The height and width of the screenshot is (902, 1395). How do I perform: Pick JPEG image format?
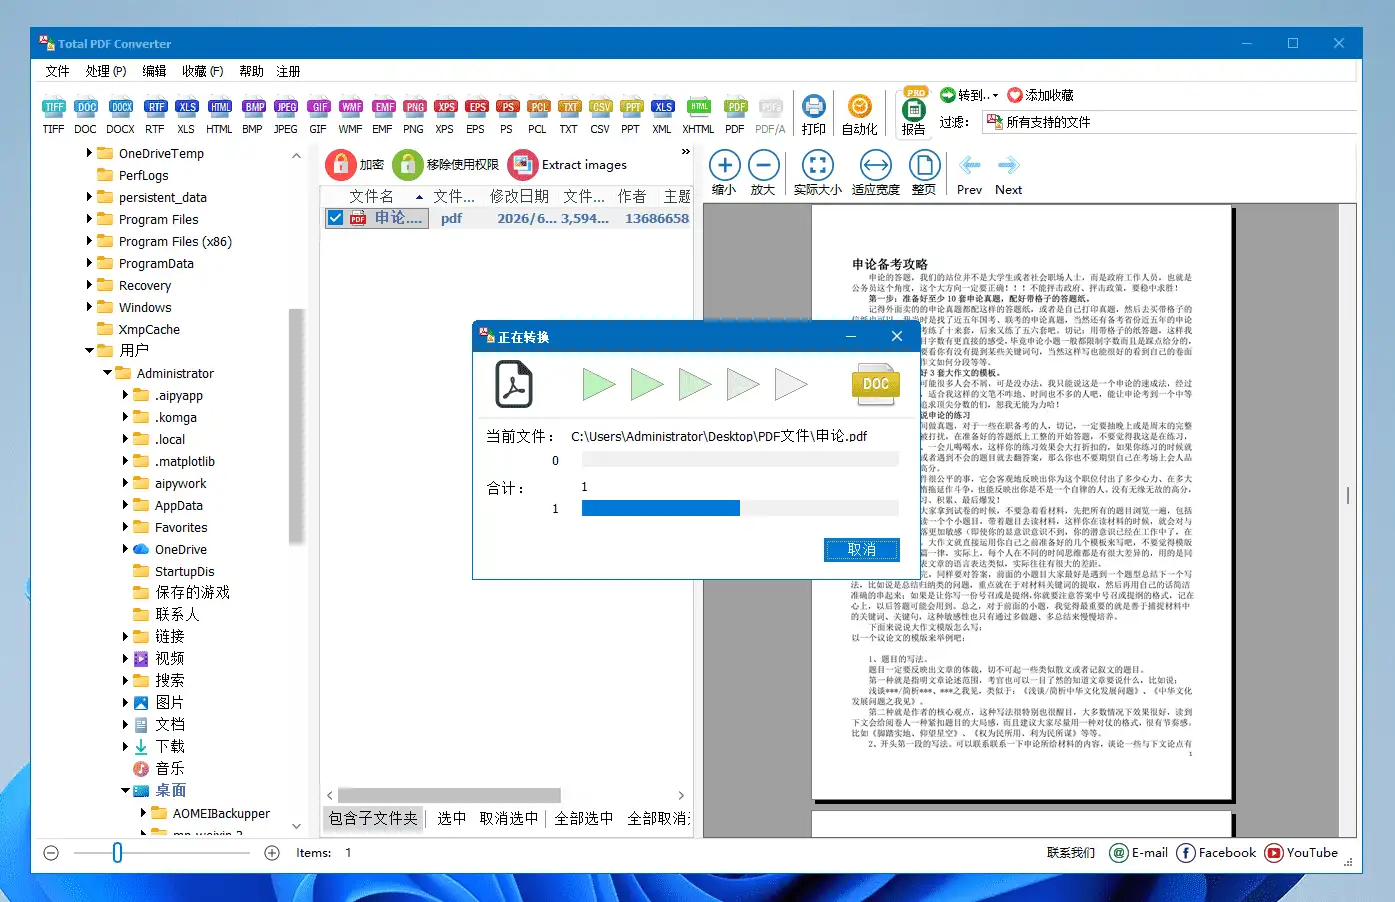(286, 116)
